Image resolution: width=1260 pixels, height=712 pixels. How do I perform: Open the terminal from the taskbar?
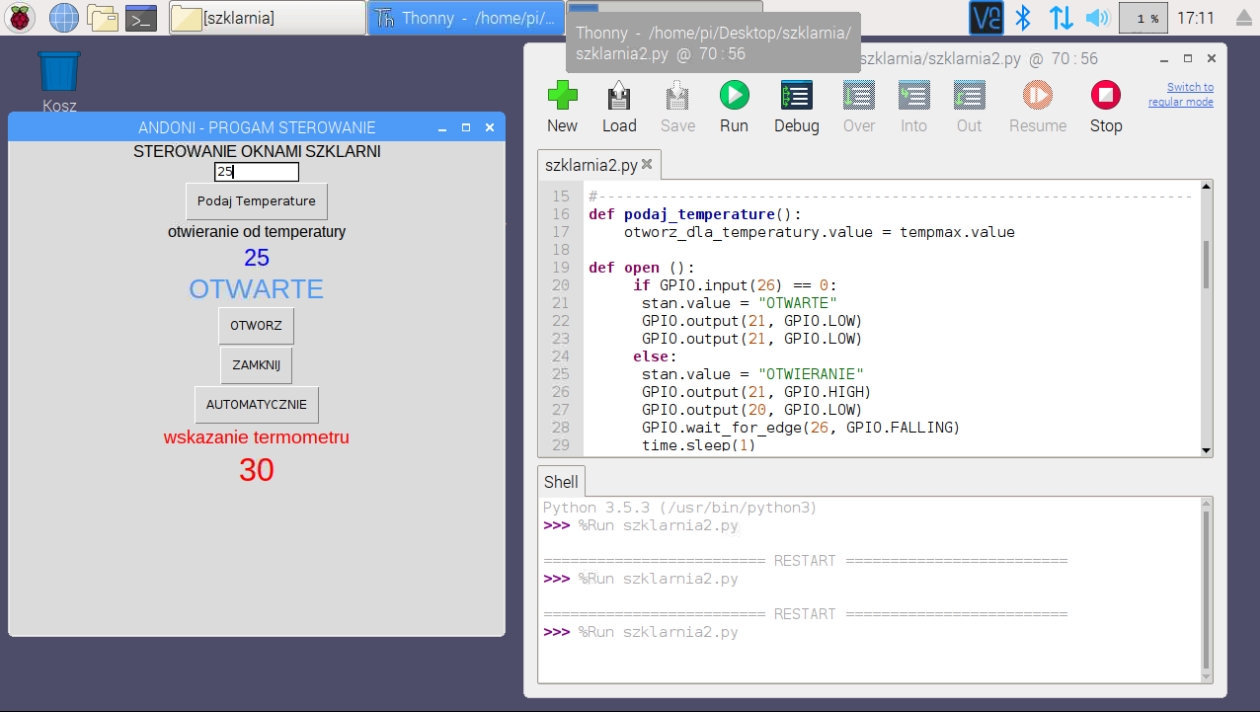click(x=141, y=17)
